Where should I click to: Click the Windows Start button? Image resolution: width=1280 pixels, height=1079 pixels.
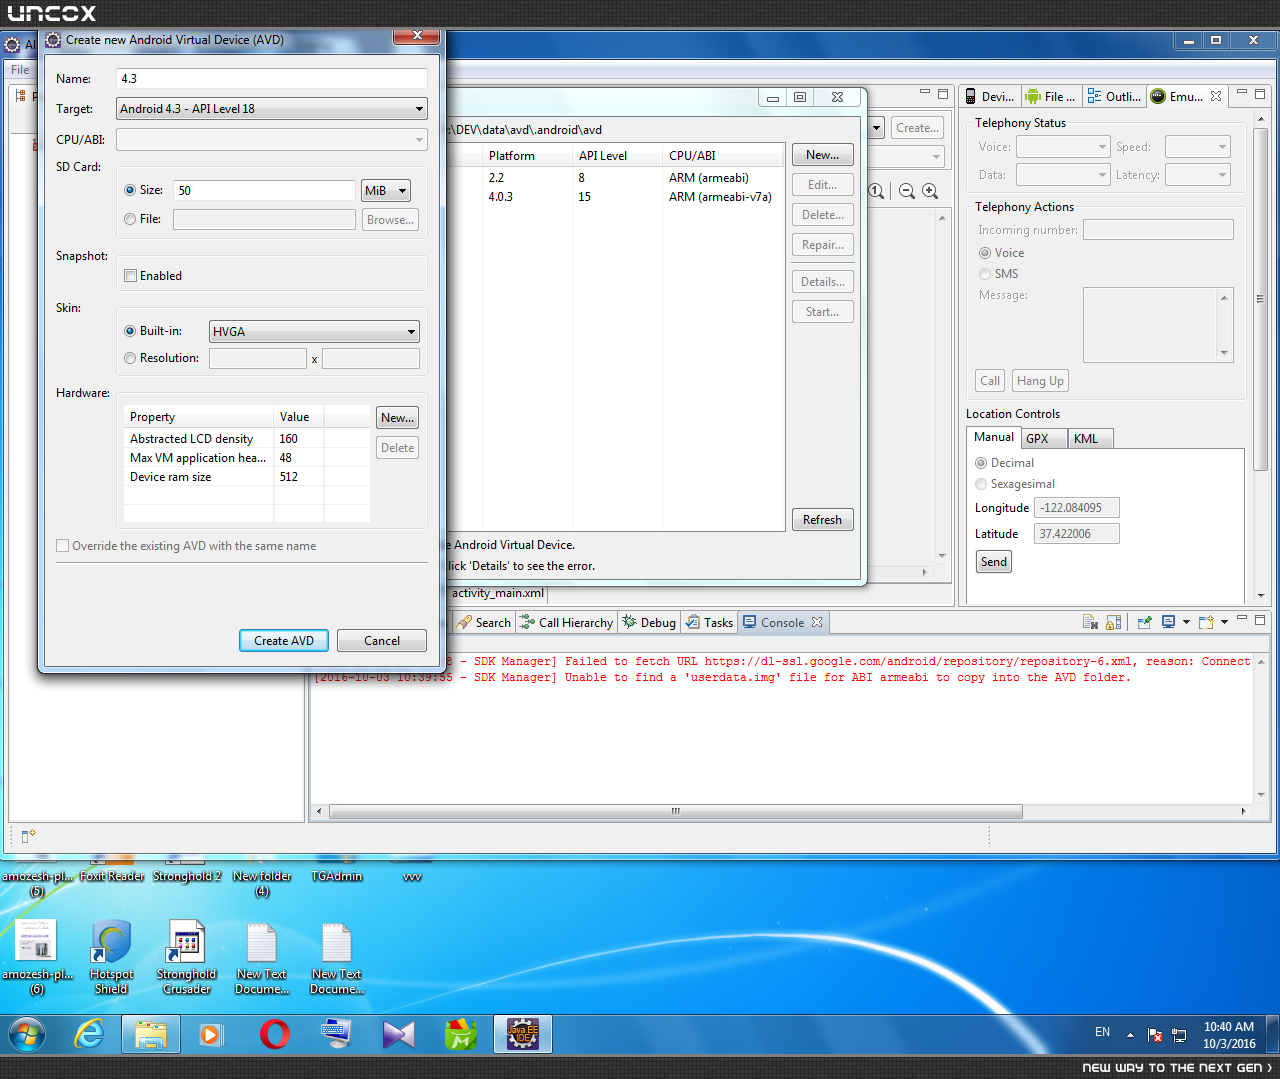tap(27, 1034)
